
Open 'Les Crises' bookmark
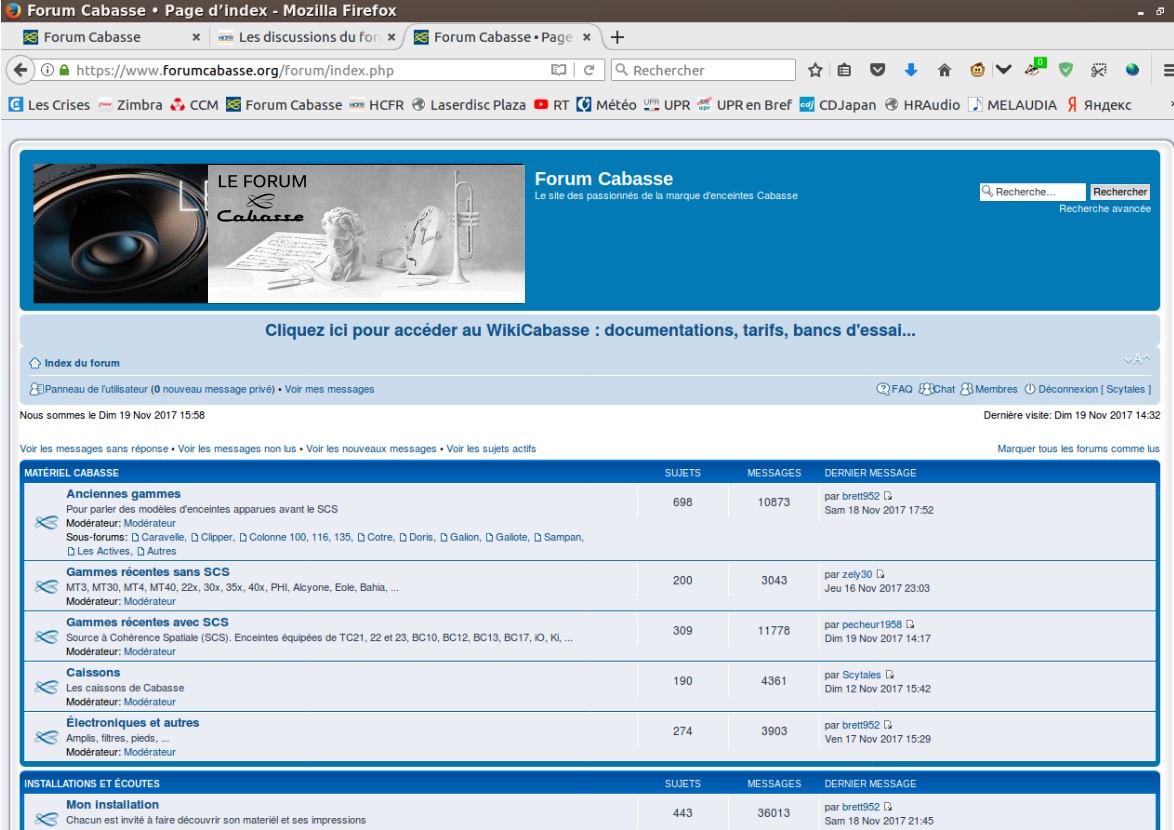pos(49,105)
